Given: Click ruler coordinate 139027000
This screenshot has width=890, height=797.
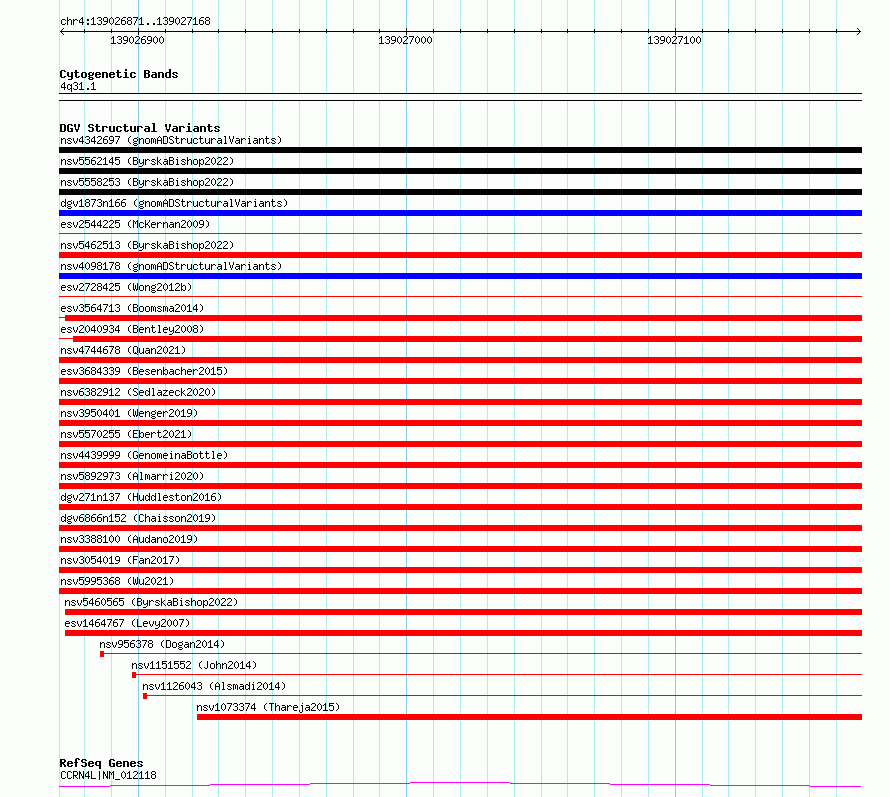Looking at the screenshot, I should [405, 40].
